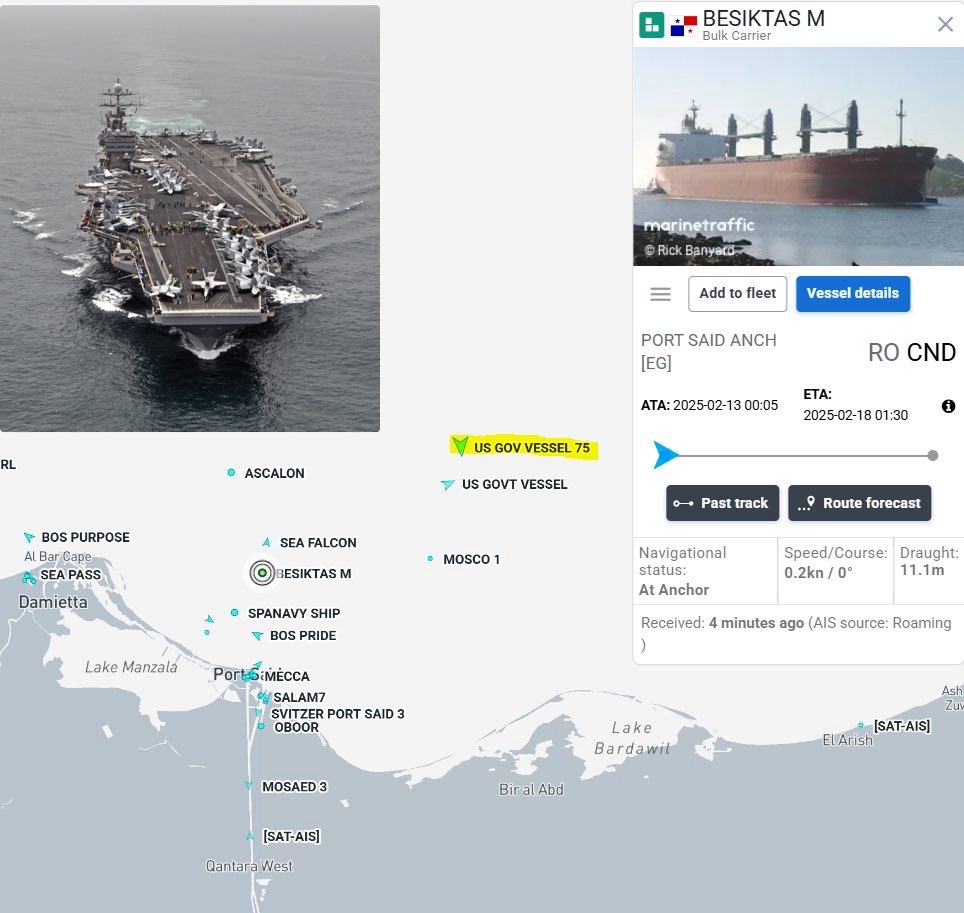Image resolution: width=964 pixels, height=913 pixels.
Task: Open the hamburger menu in the vessel panel
Action: pos(660,293)
